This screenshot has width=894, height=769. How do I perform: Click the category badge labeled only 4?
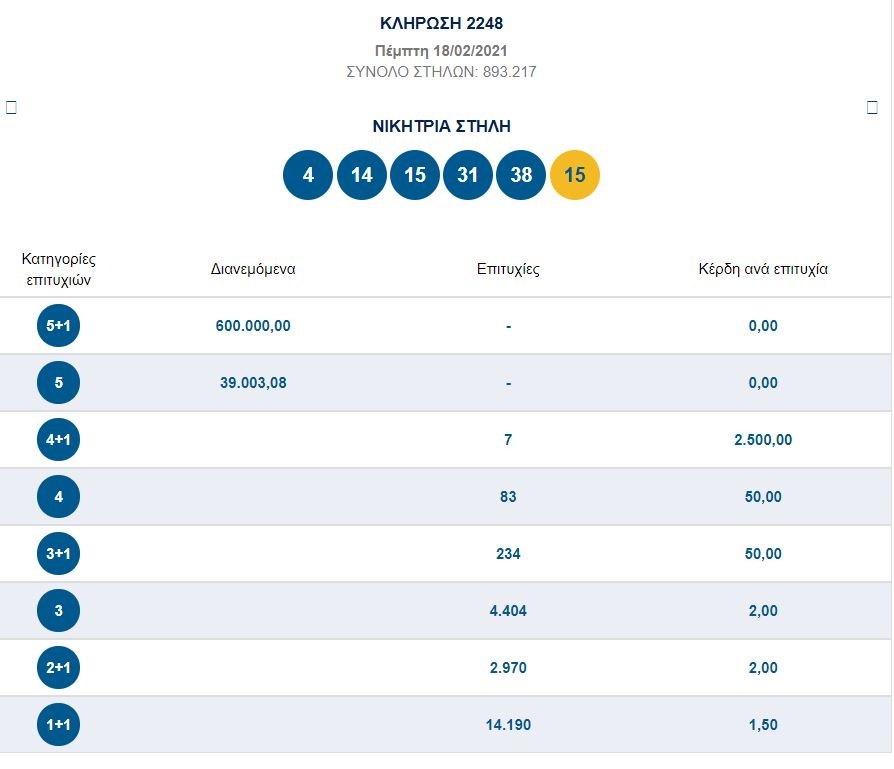[58, 497]
